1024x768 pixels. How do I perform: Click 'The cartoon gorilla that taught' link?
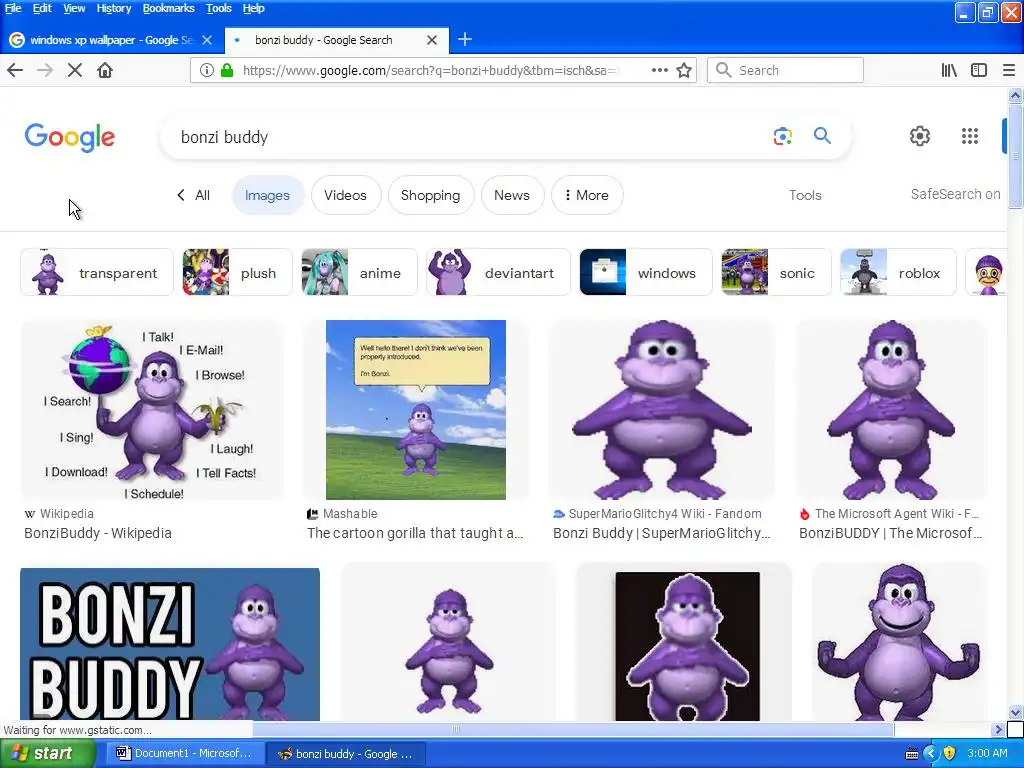click(415, 533)
